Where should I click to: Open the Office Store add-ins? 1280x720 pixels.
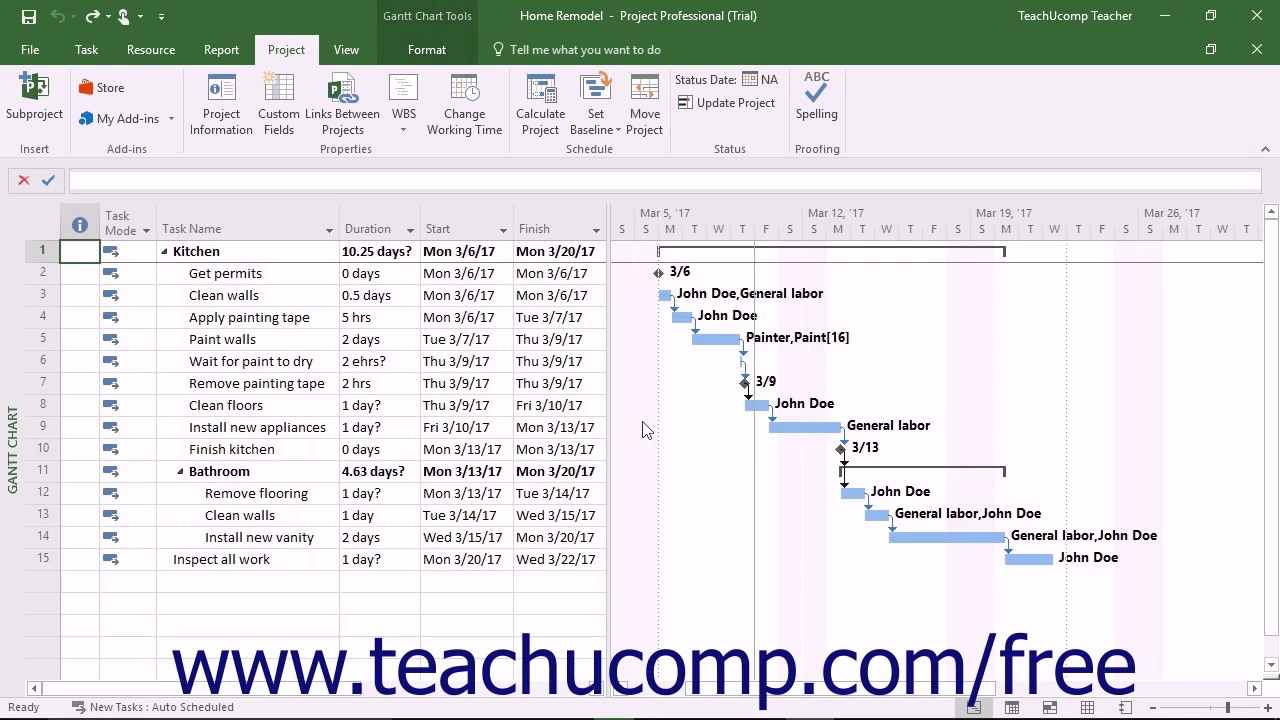pyautogui.click(x=102, y=88)
